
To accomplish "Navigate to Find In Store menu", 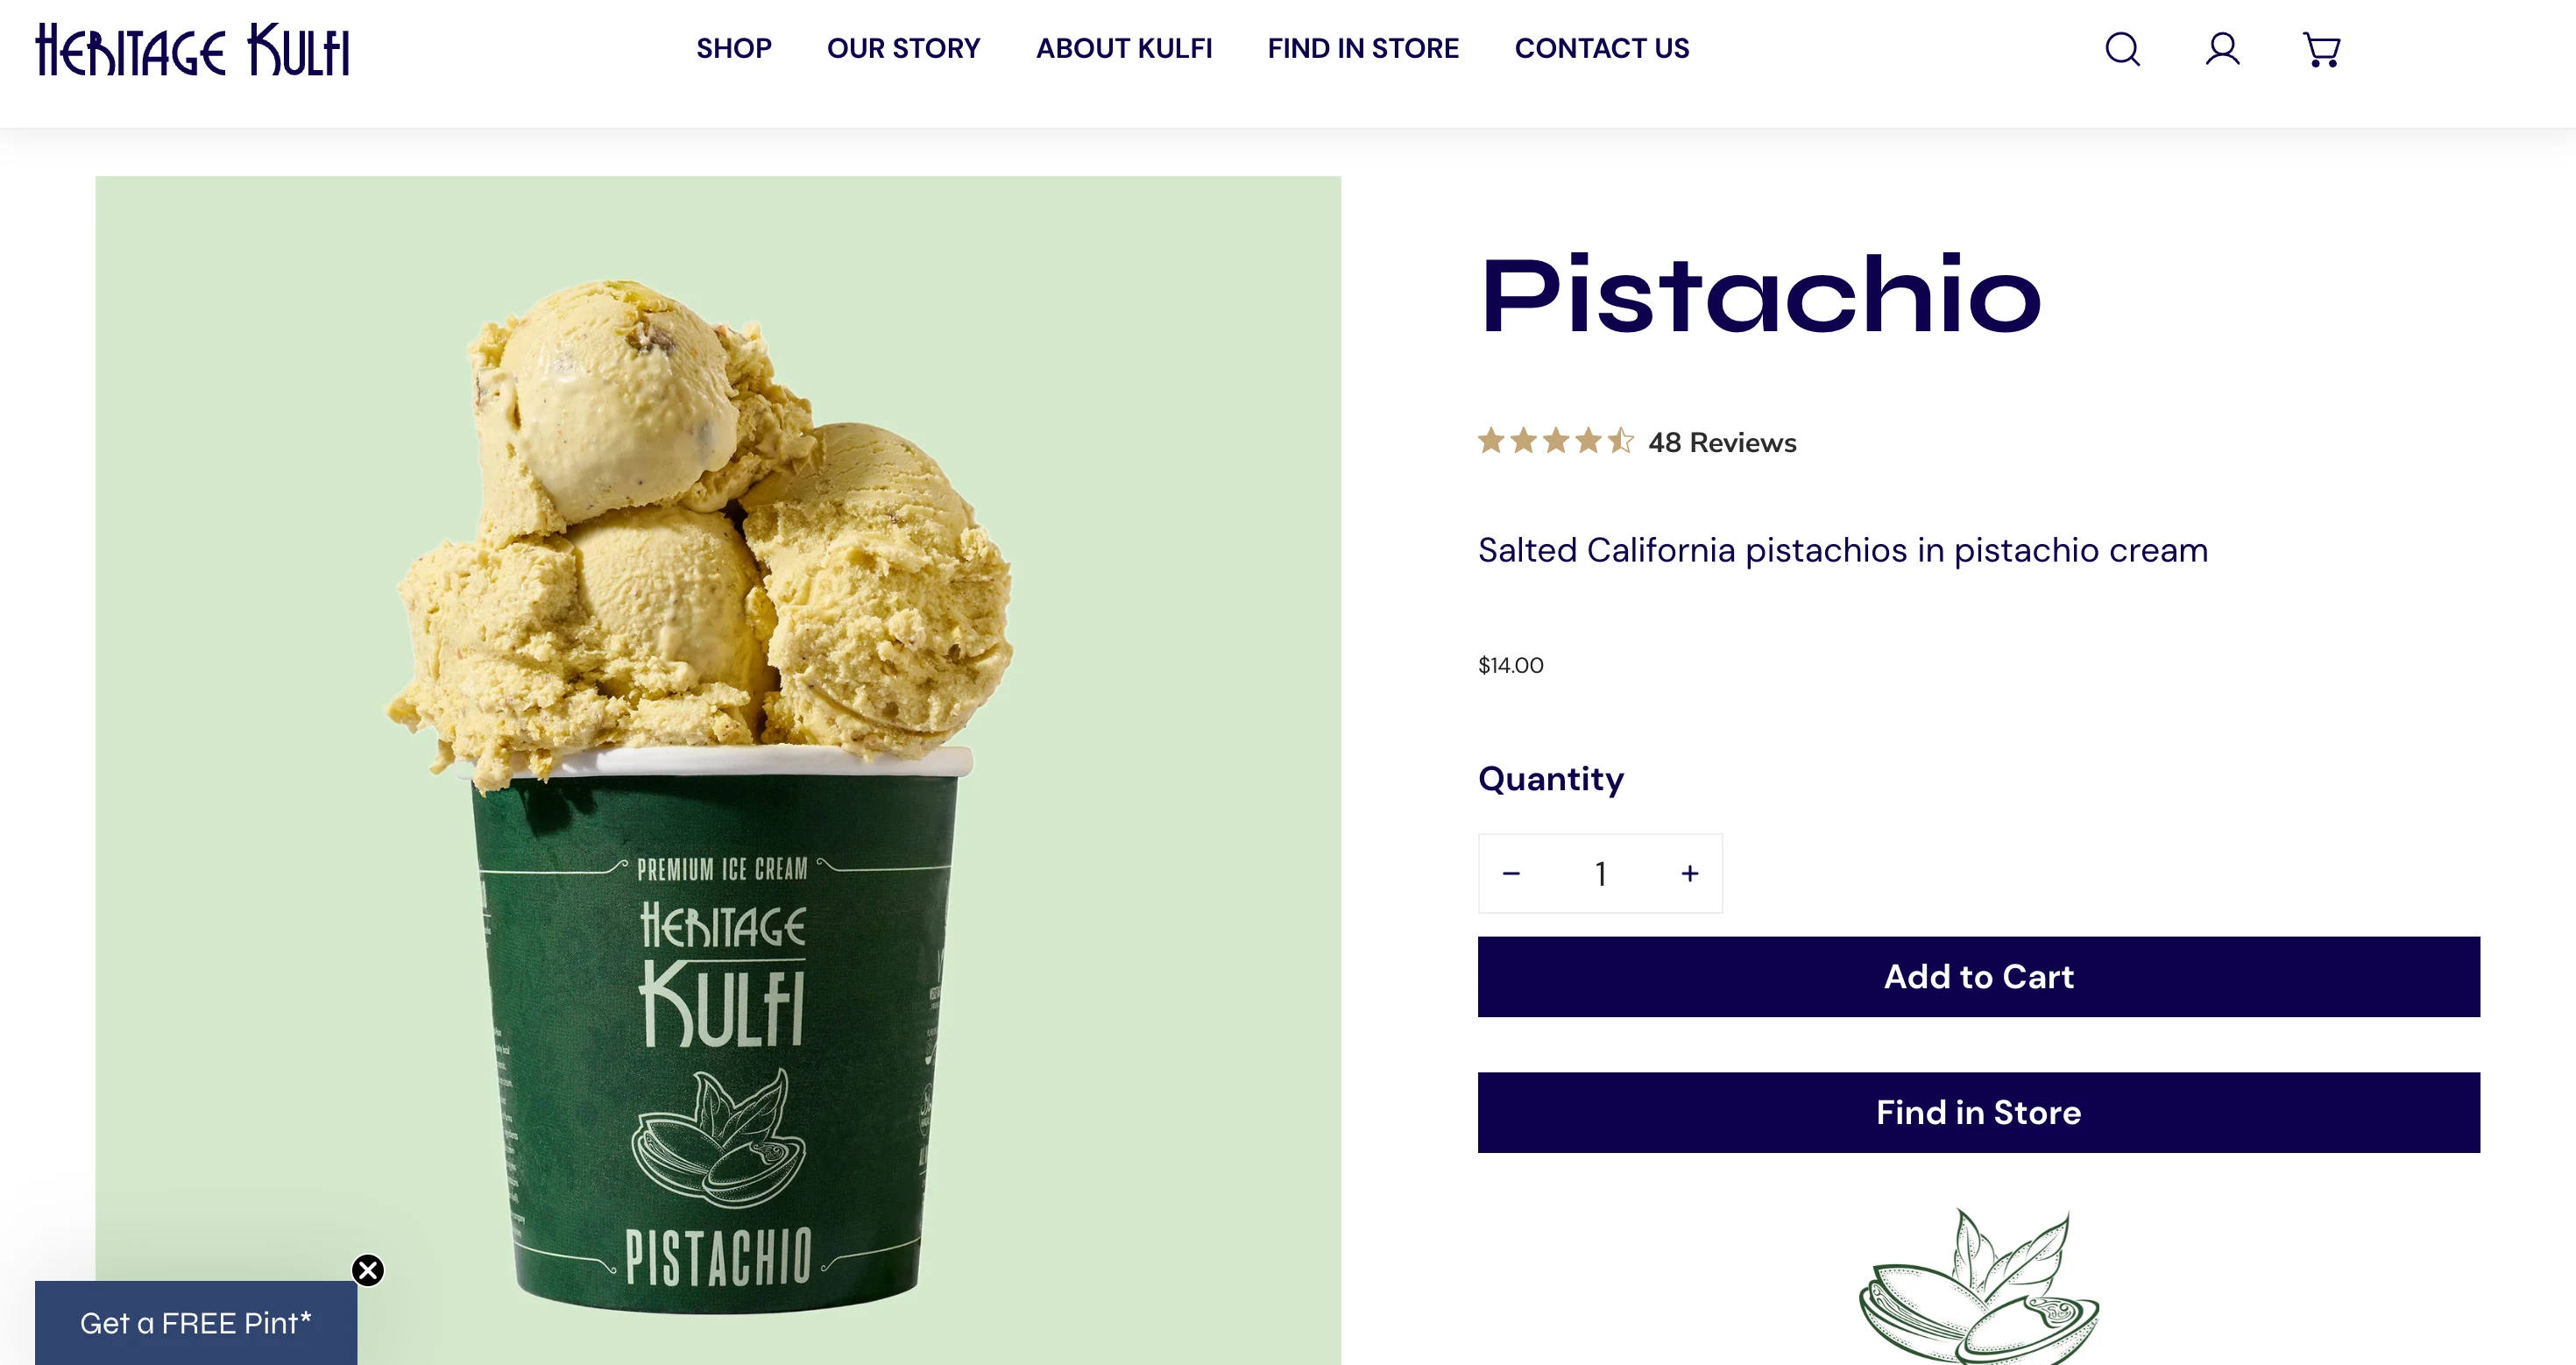I will (x=1363, y=48).
